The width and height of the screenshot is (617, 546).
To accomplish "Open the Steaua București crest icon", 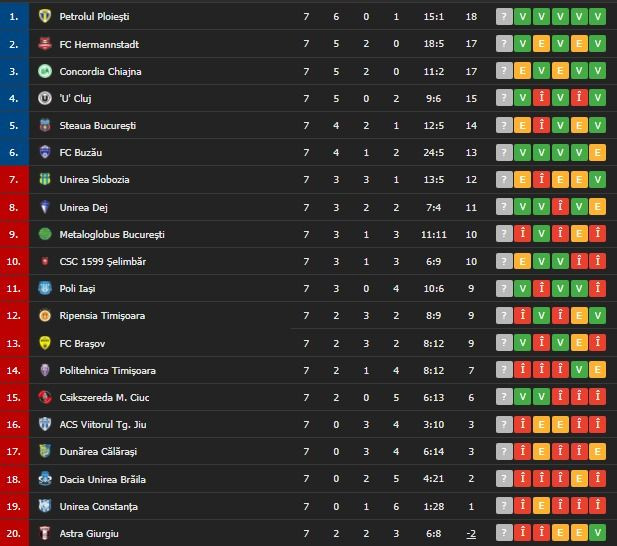I will tap(45, 125).
